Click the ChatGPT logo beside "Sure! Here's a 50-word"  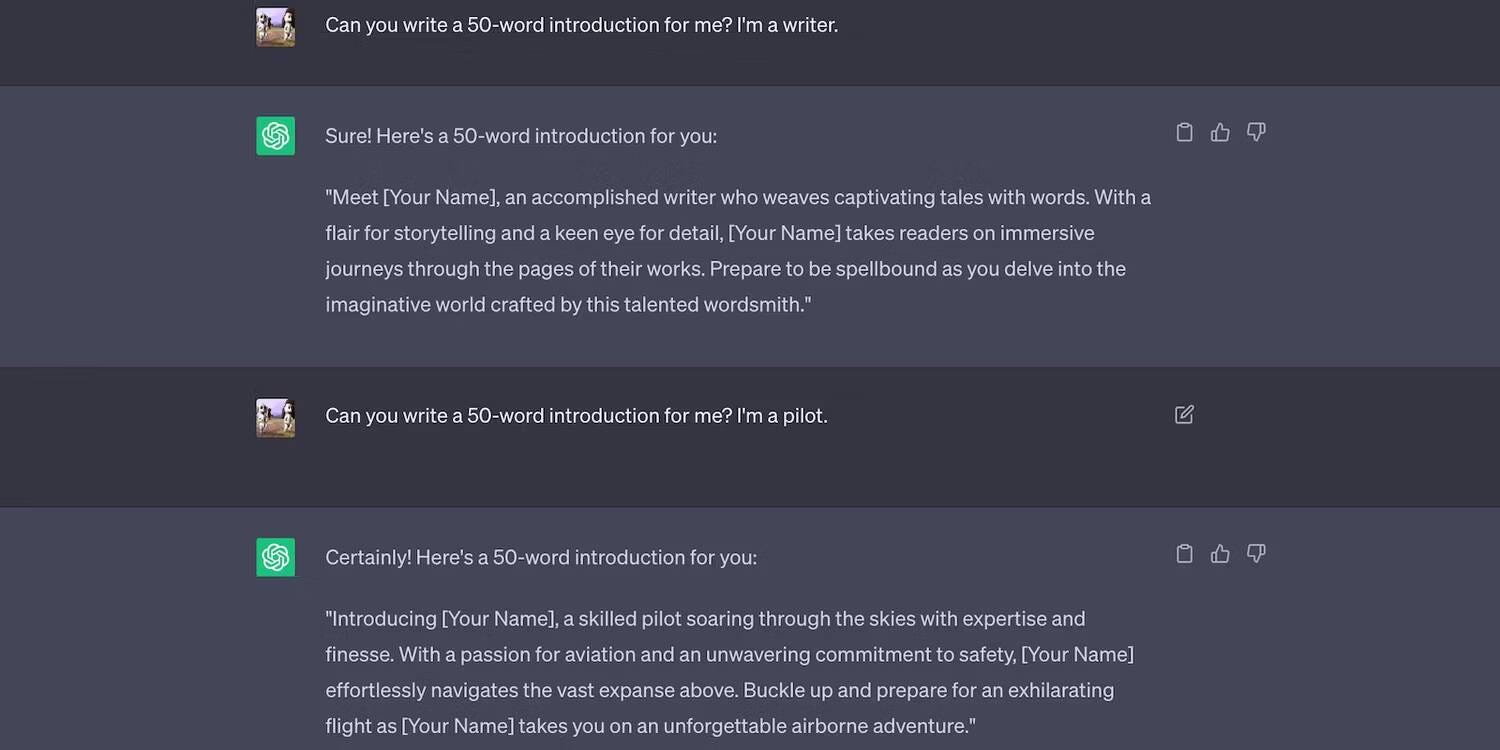[x=276, y=136]
